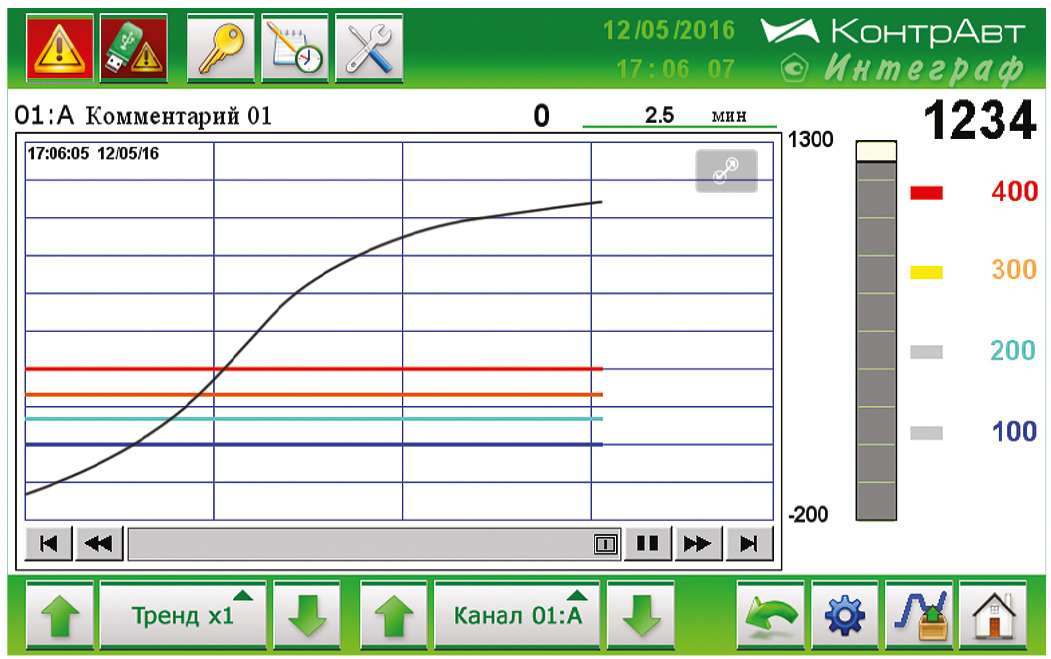Click the blue gear settings icon

845,613
